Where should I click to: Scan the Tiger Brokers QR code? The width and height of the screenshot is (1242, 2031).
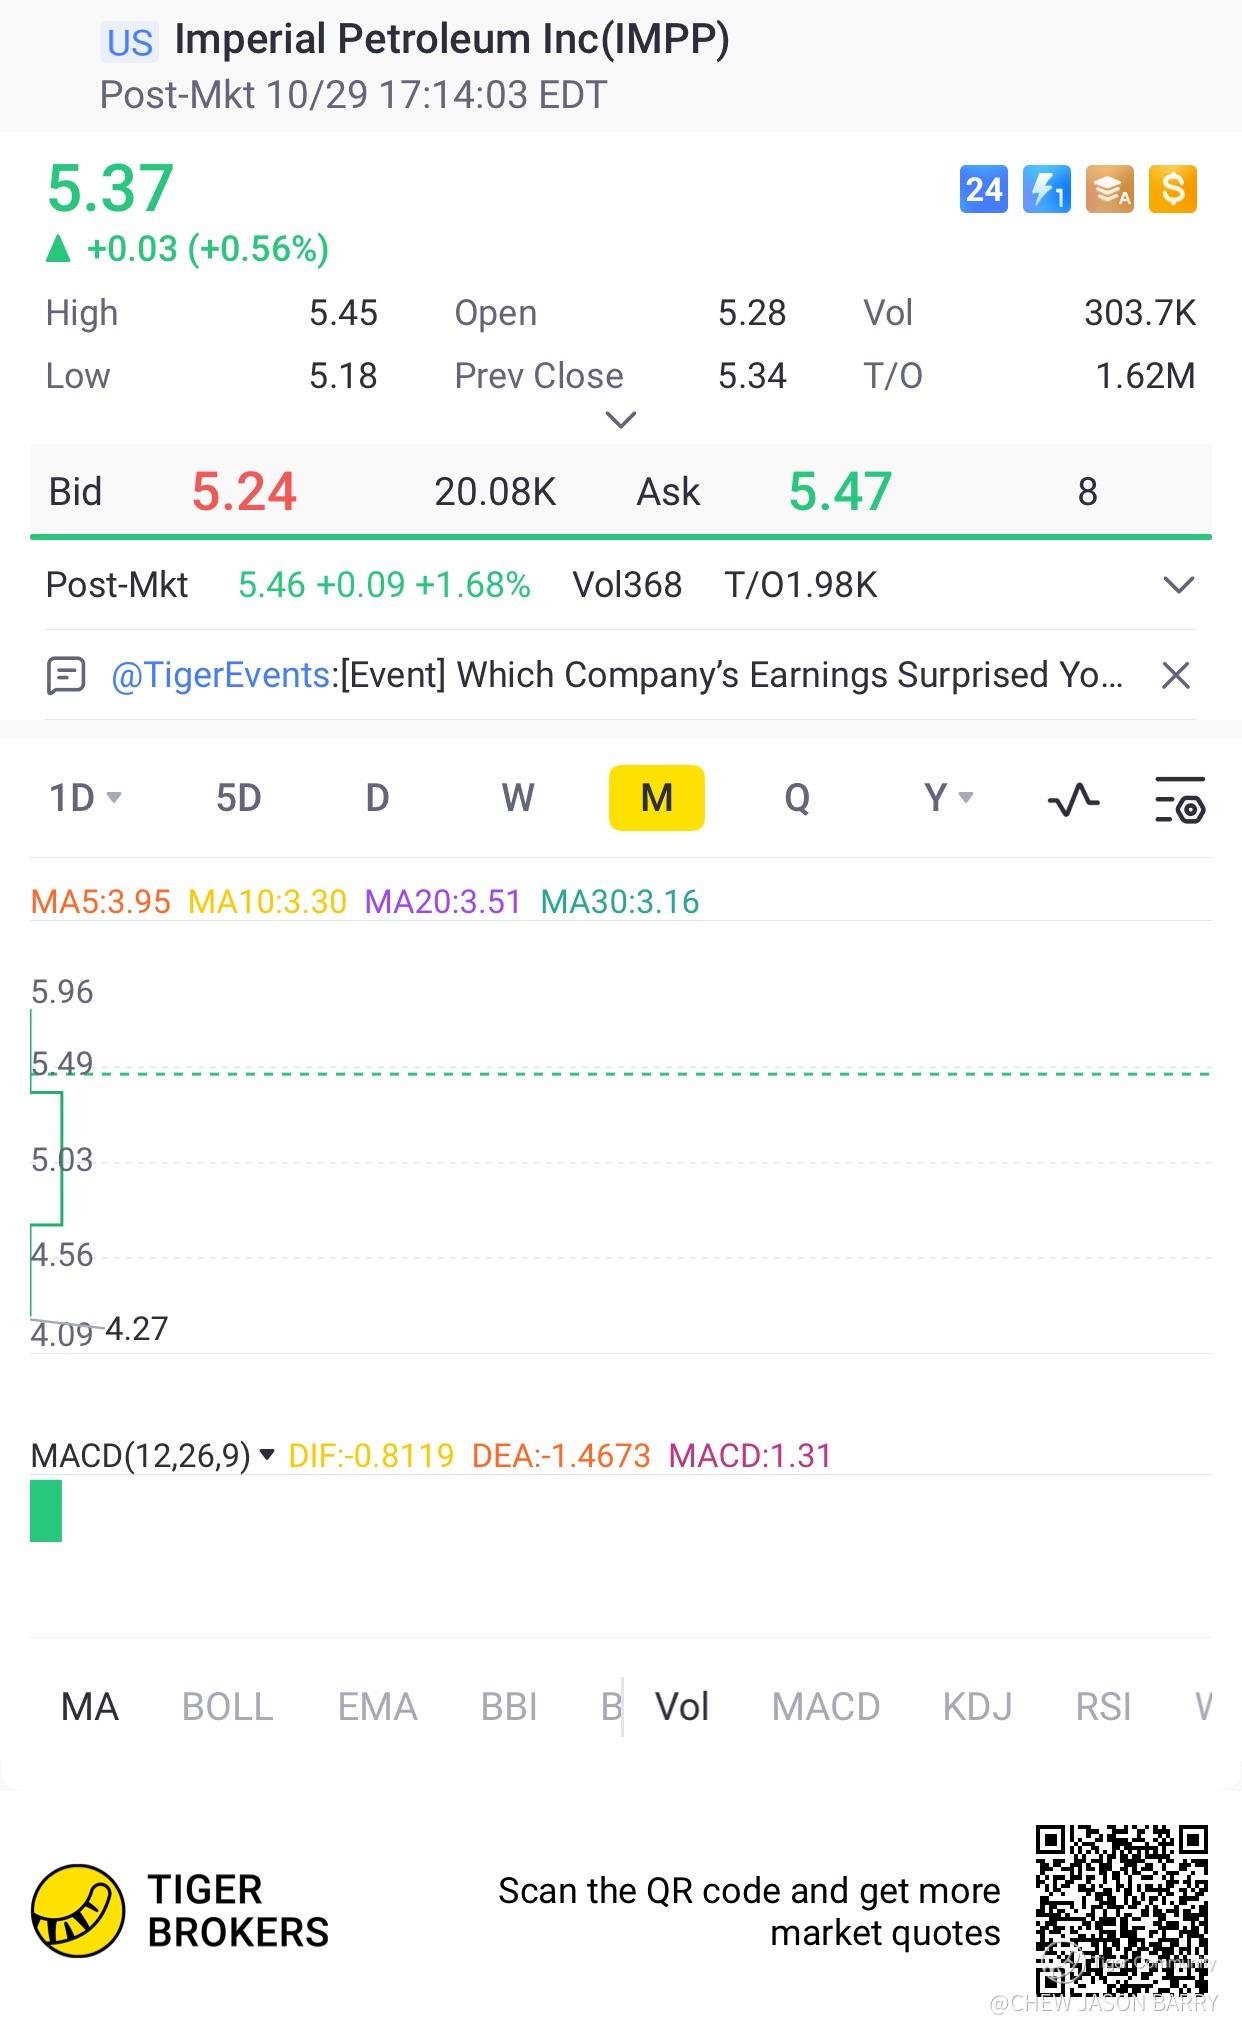coord(1121,1910)
